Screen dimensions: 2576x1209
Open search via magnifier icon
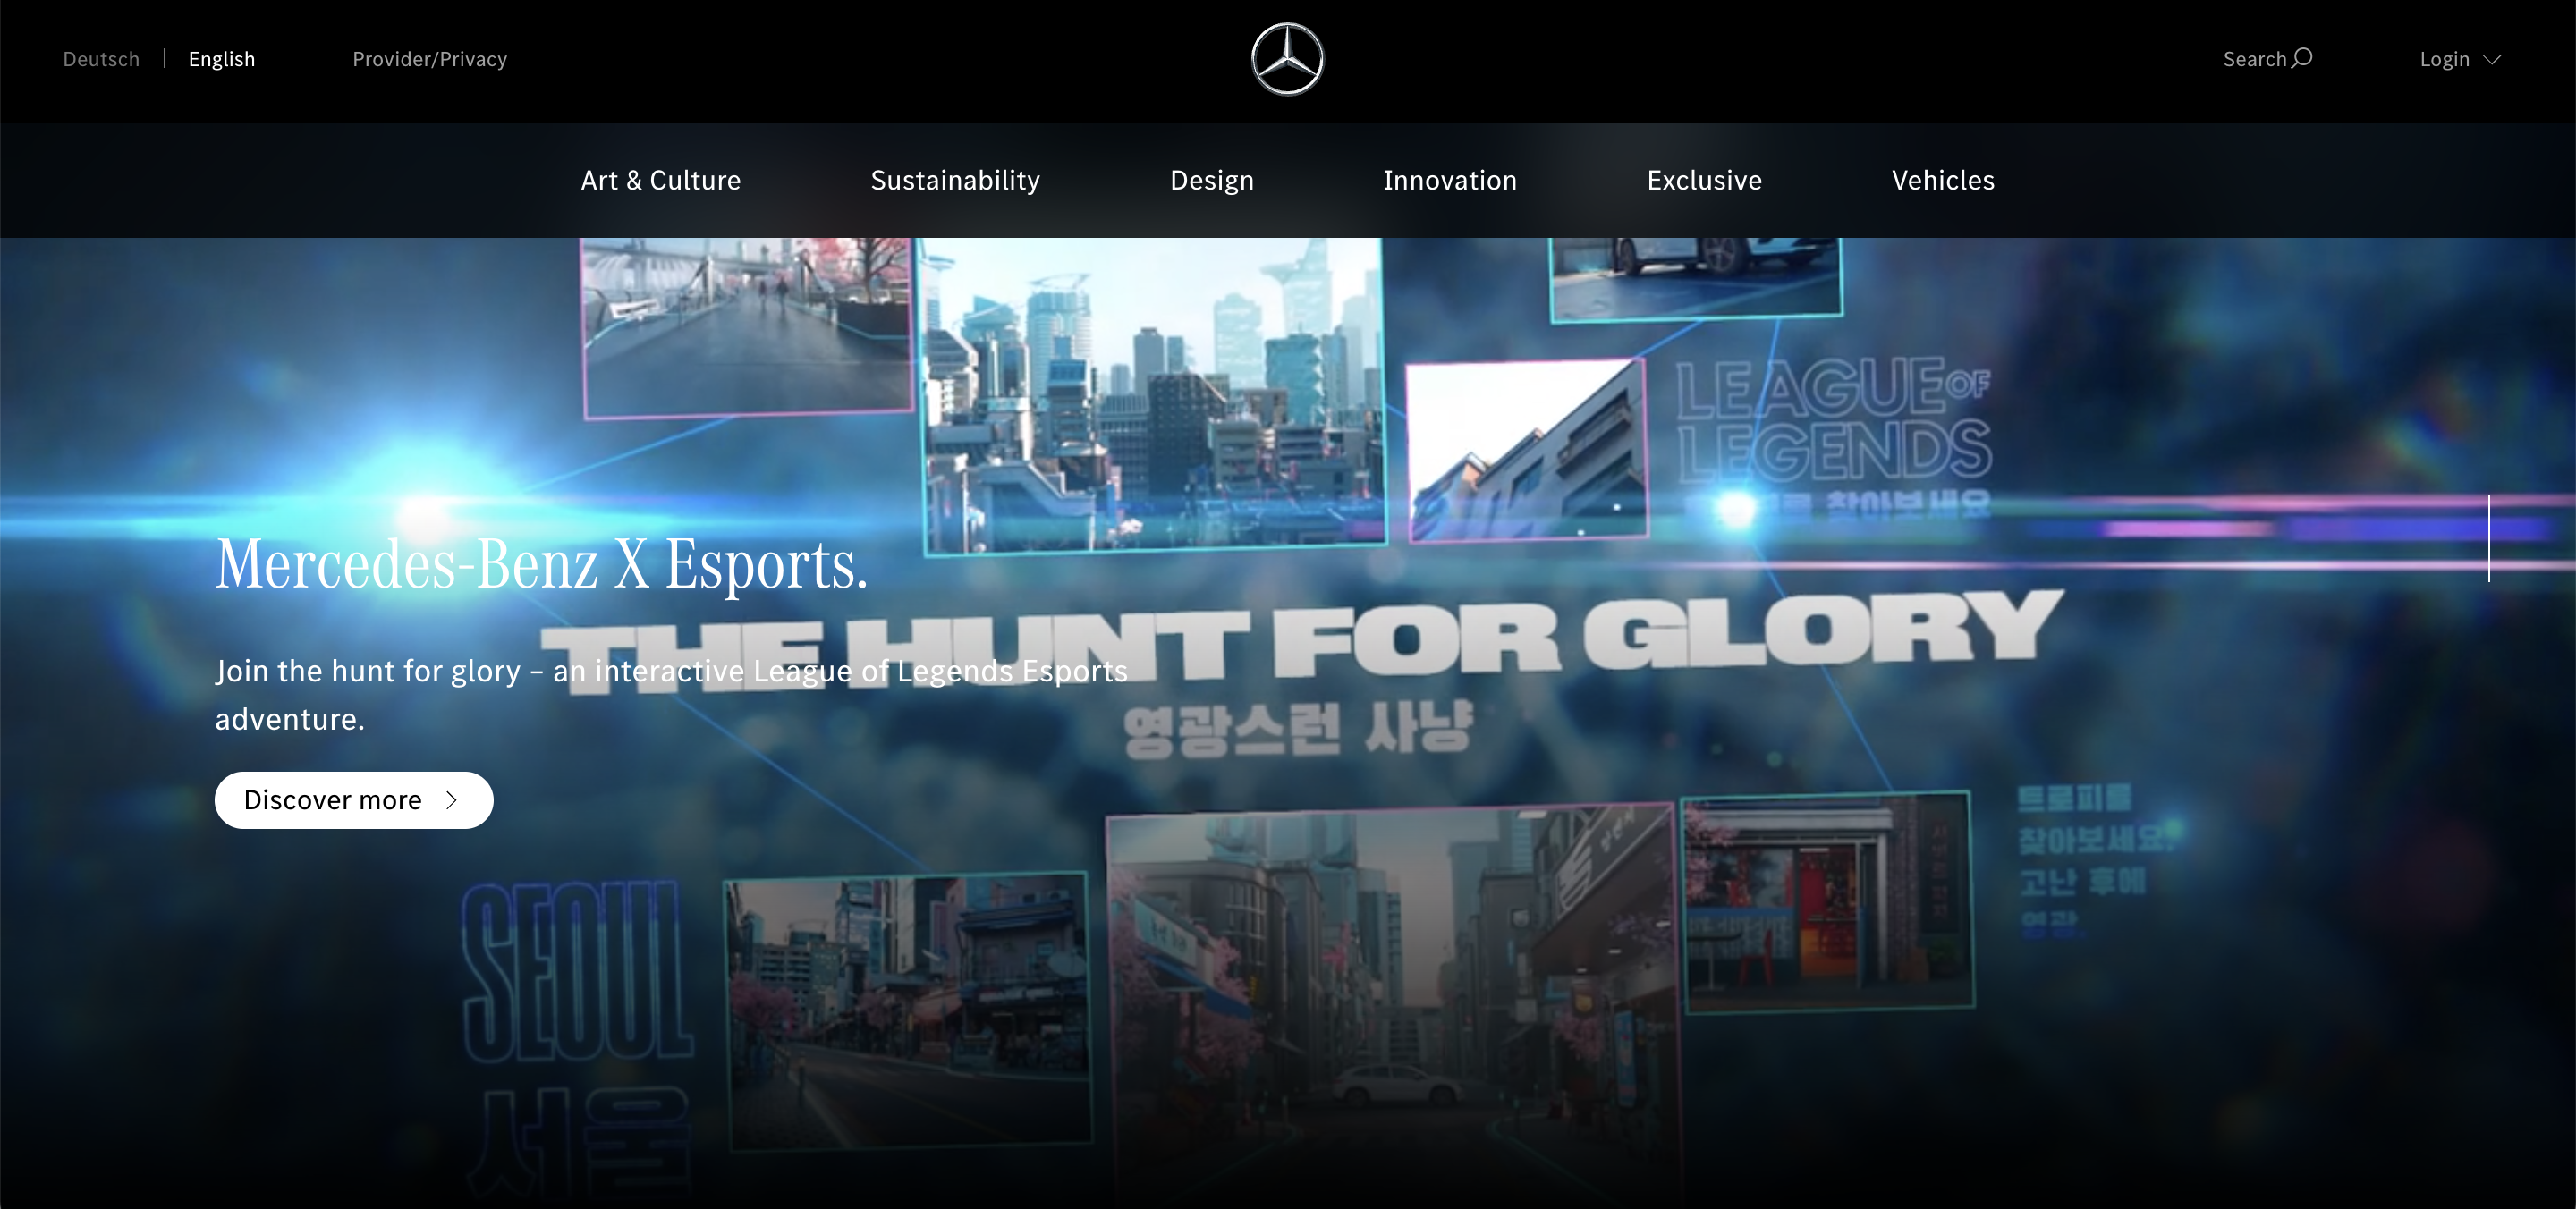pos(2302,58)
